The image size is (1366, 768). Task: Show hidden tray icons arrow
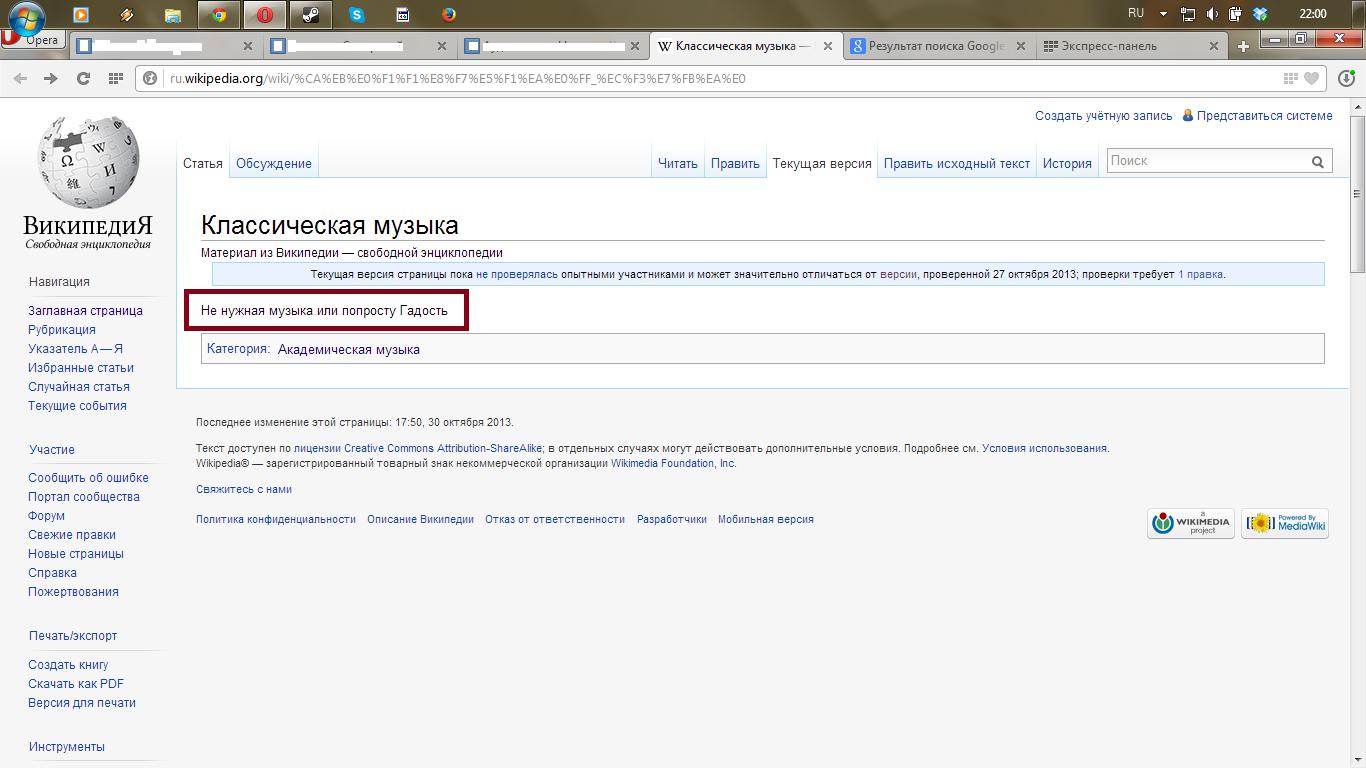pos(1163,14)
